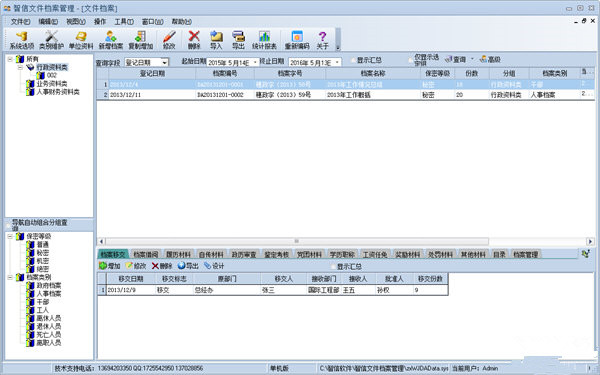Click the horizontal scrollbar thumb of archive grid
Screen dimensions: 600x375
(x=297, y=241)
